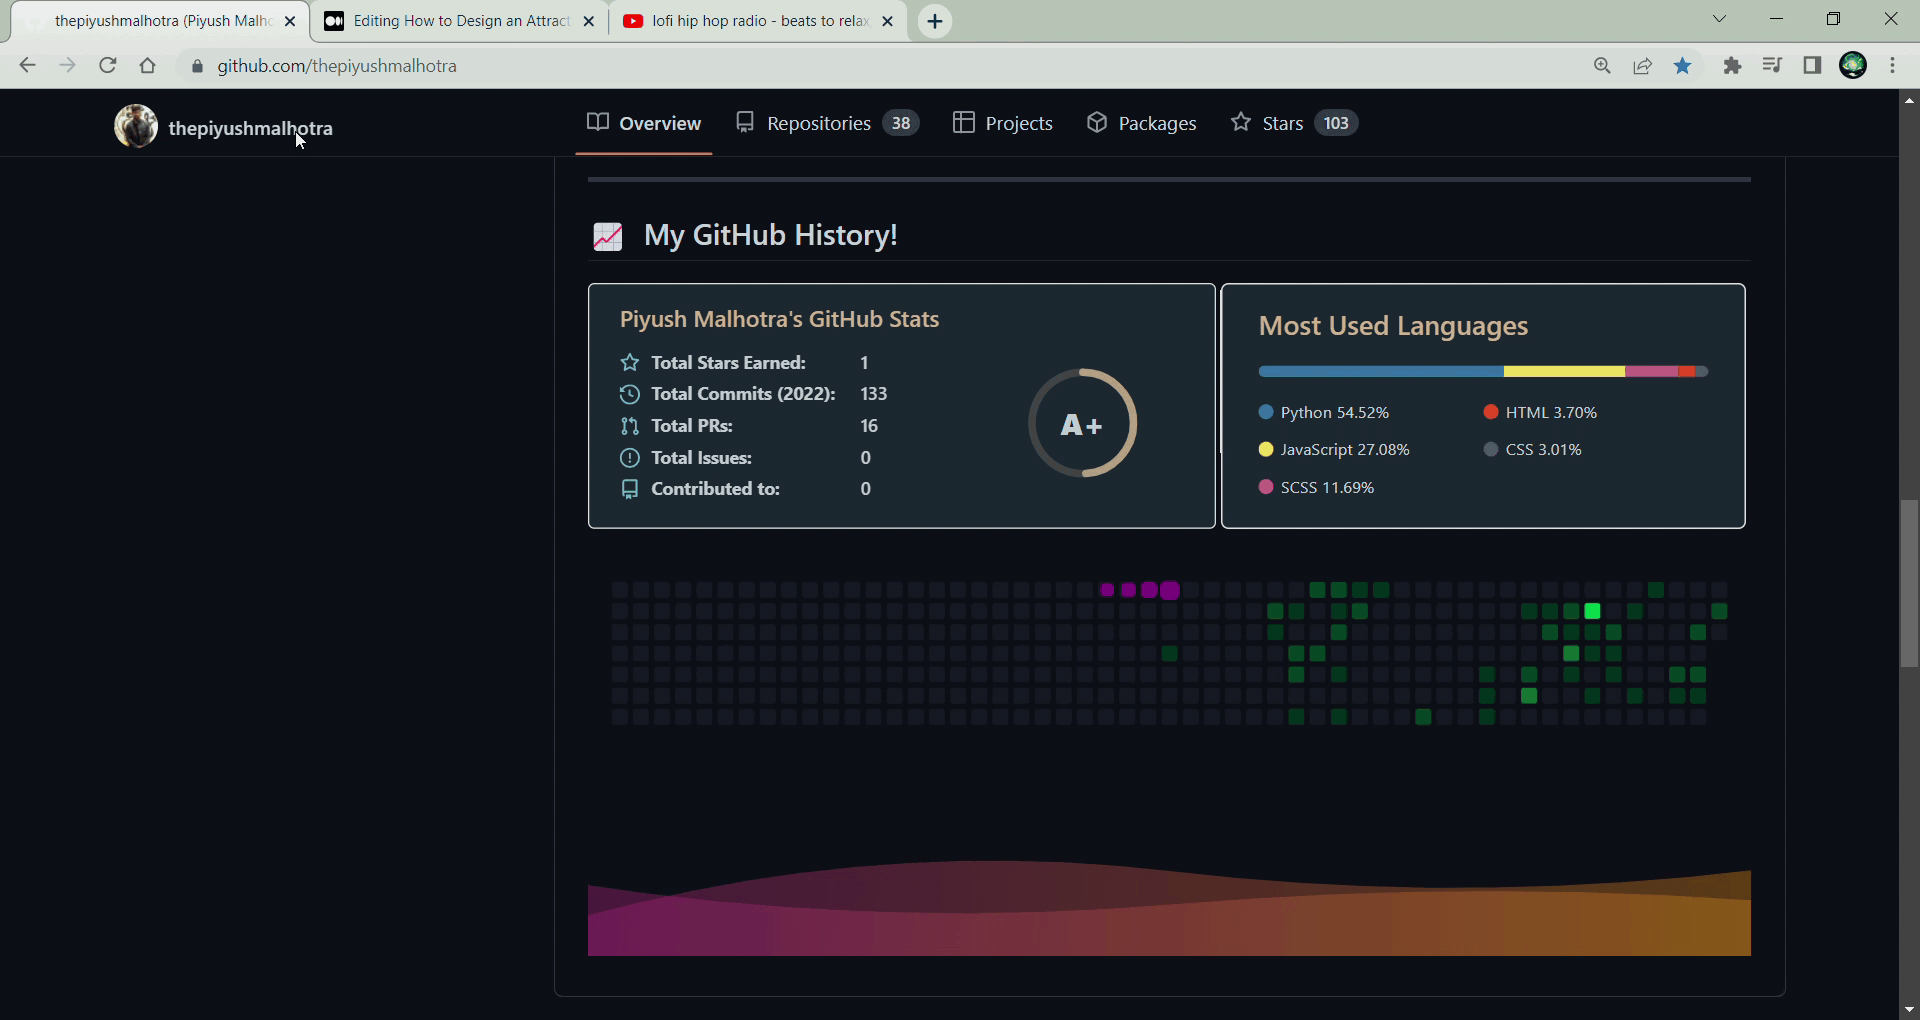Click the gradient wave footer banner
Screen dimensions: 1920x1020
1169,908
